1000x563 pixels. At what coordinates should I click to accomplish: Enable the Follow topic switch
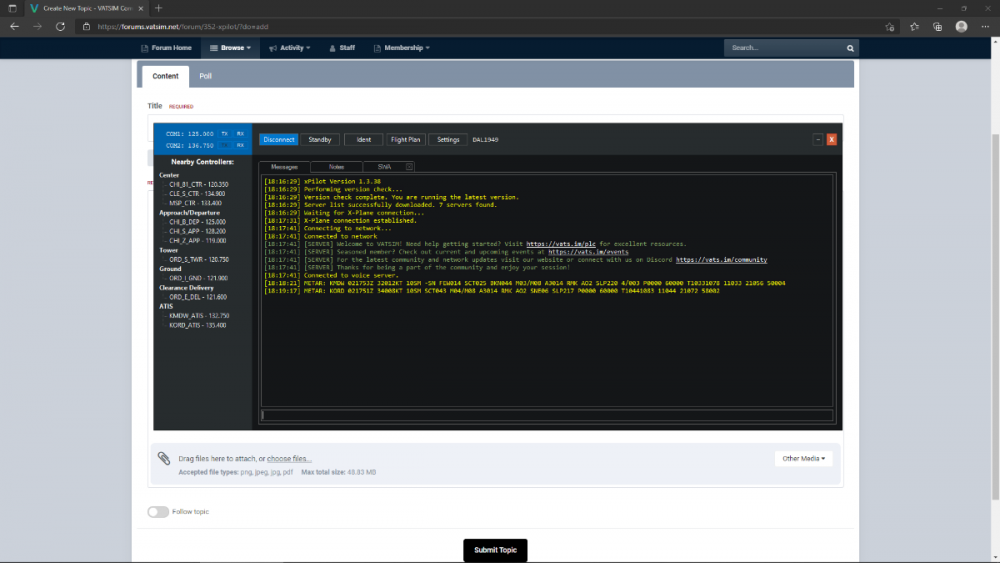point(158,511)
